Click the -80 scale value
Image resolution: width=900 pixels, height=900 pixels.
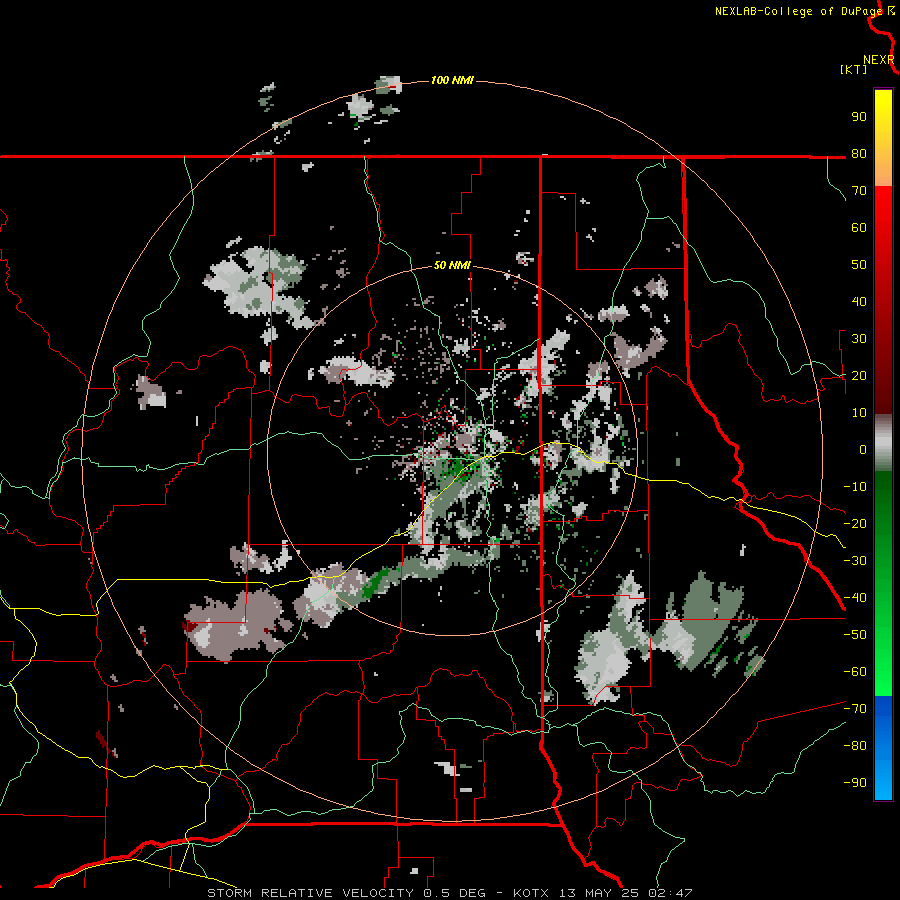click(855, 746)
